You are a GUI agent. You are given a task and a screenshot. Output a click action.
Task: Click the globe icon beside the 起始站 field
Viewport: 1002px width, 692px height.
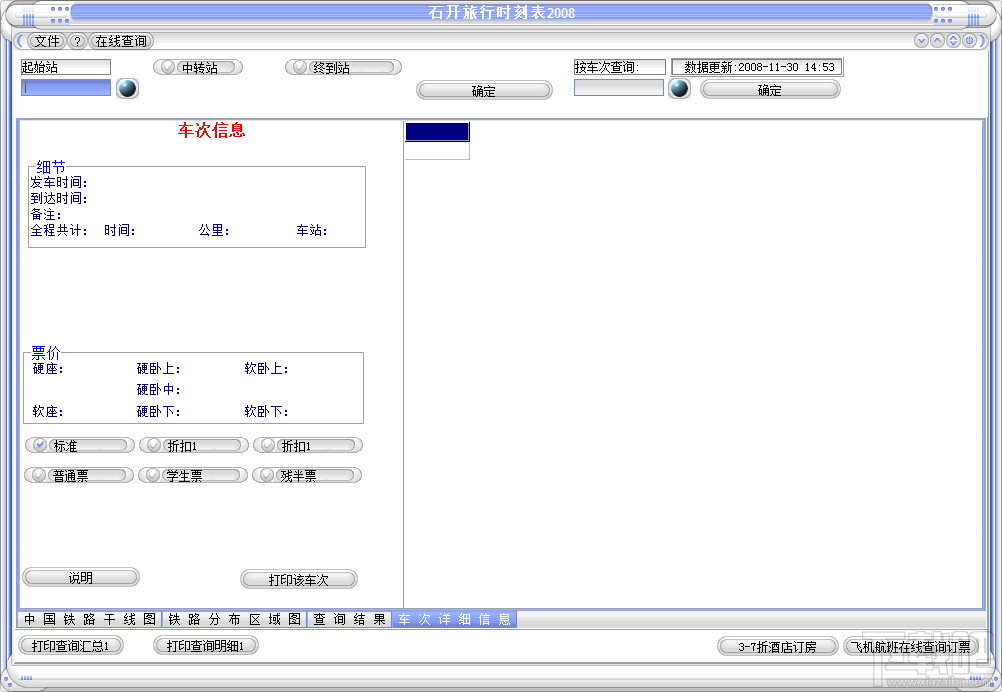(127, 88)
